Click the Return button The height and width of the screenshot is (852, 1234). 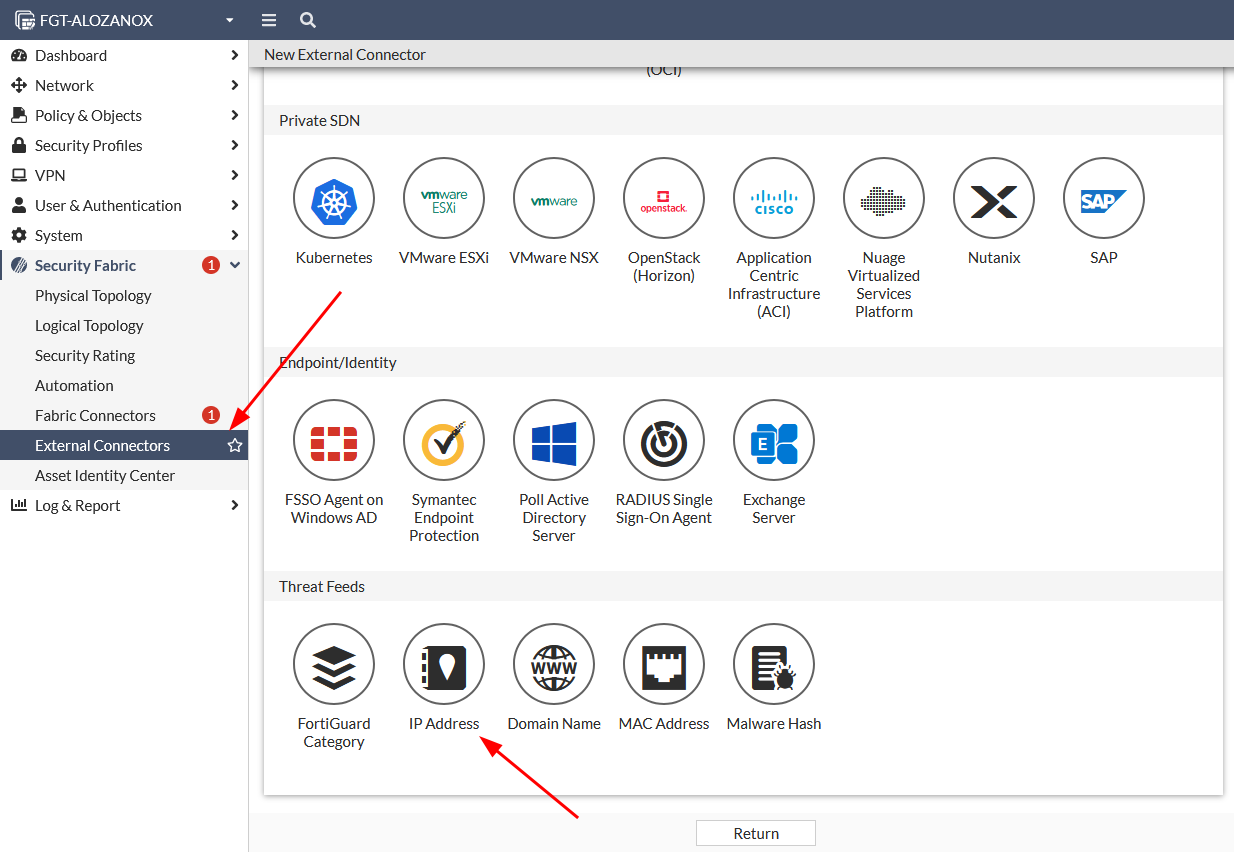(755, 833)
